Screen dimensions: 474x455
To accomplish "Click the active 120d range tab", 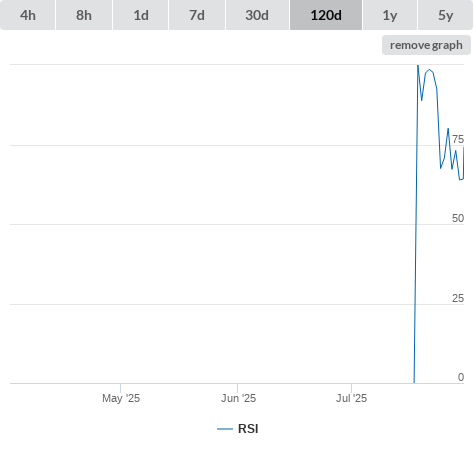I will pos(326,15).
